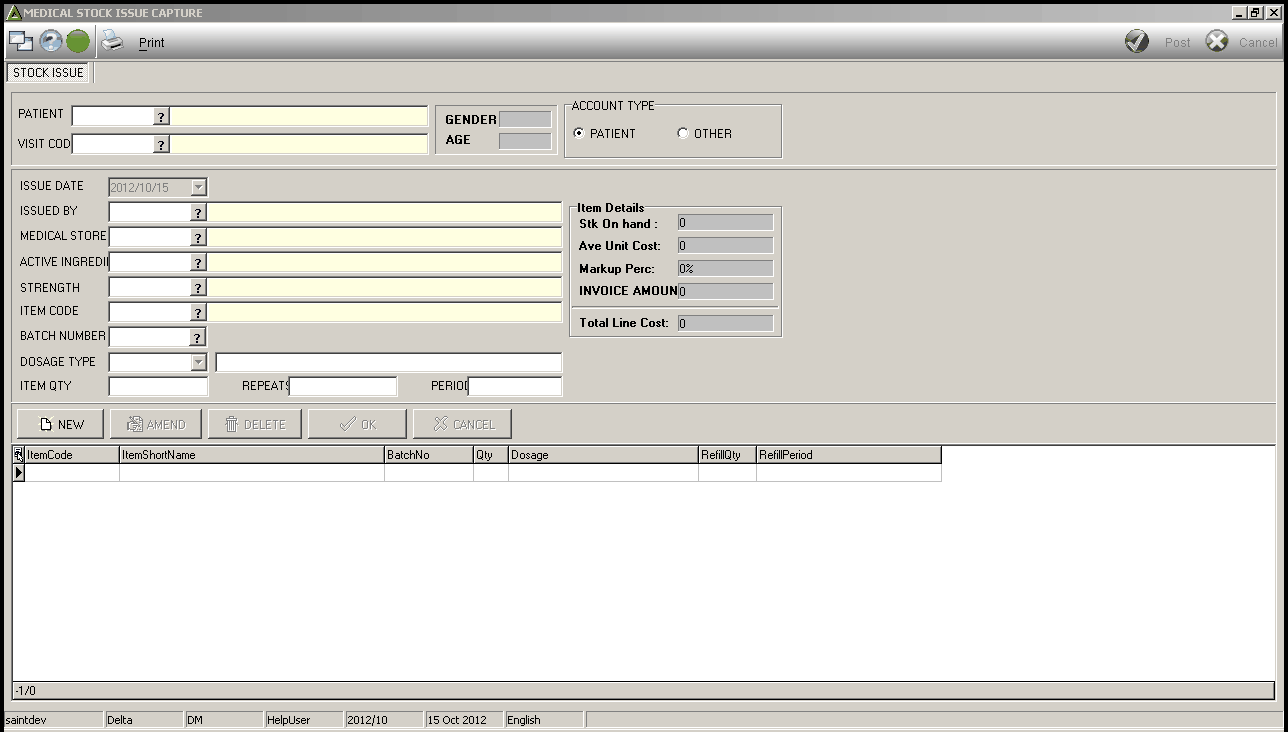The height and width of the screenshot is (732, 1288).
Task: Click the dosage description text field
Action: (389, 362)
